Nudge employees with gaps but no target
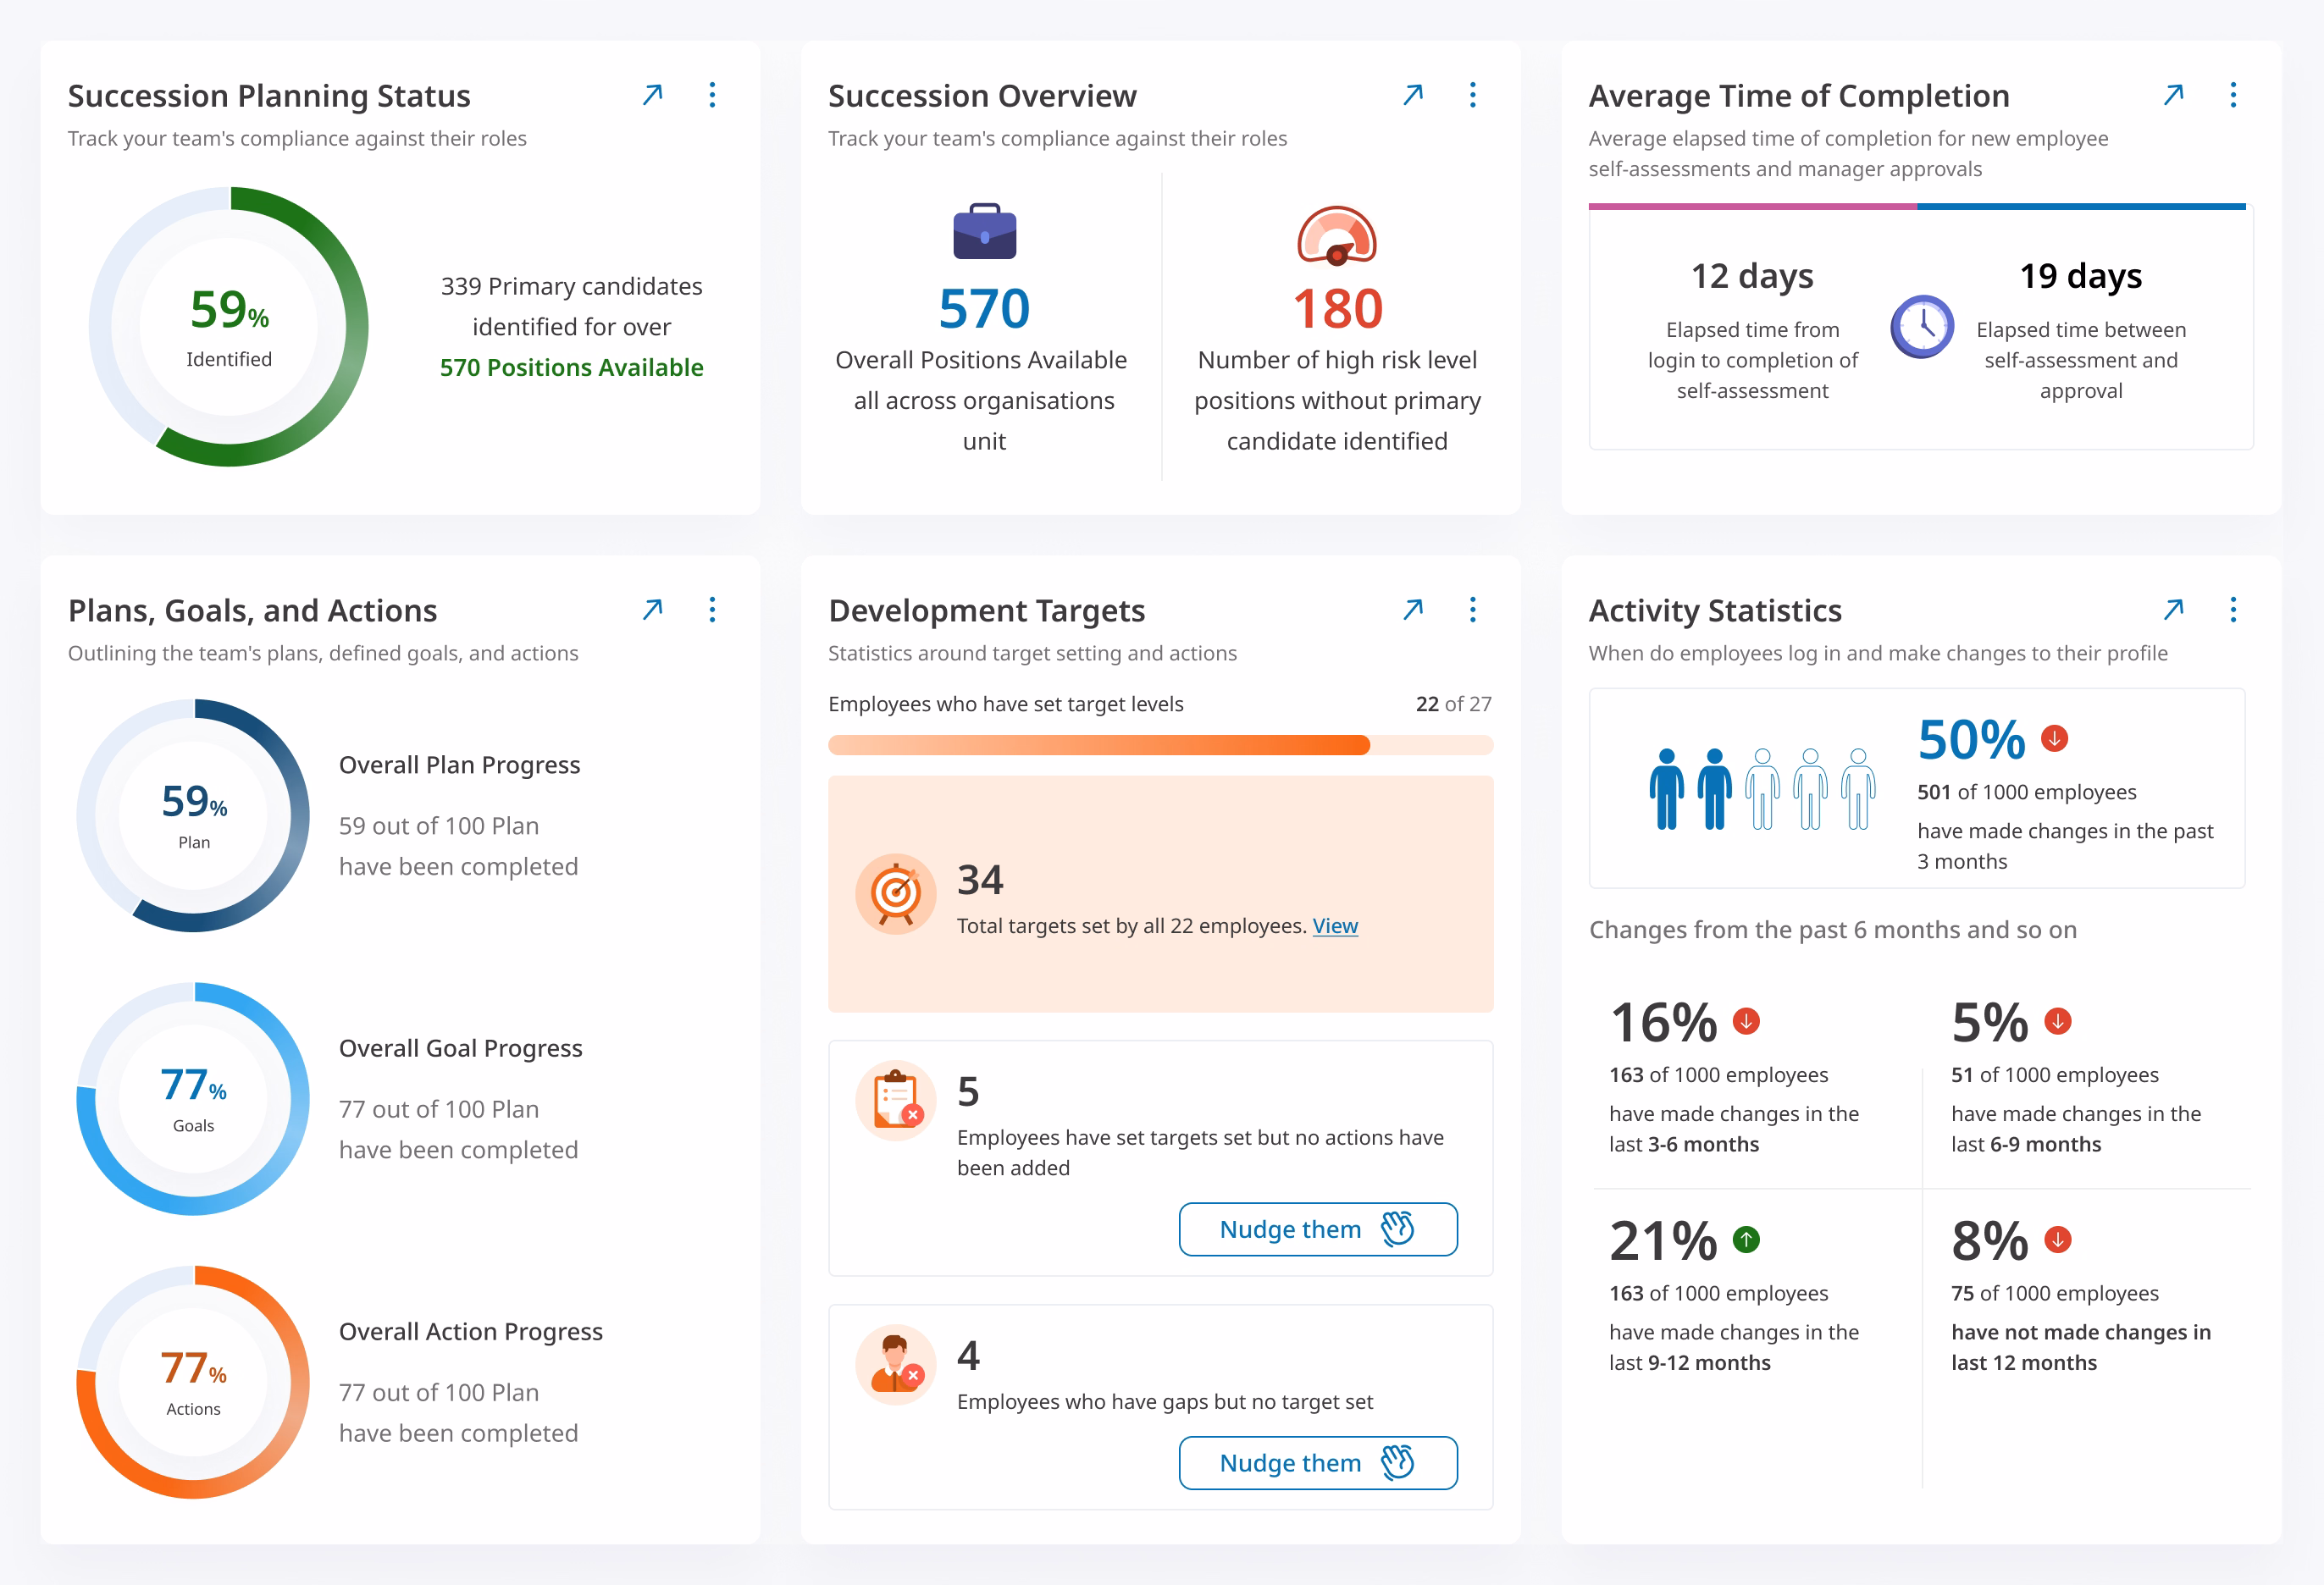The width and height of the screenshot is (2324, 1585). [1318, 1463]
